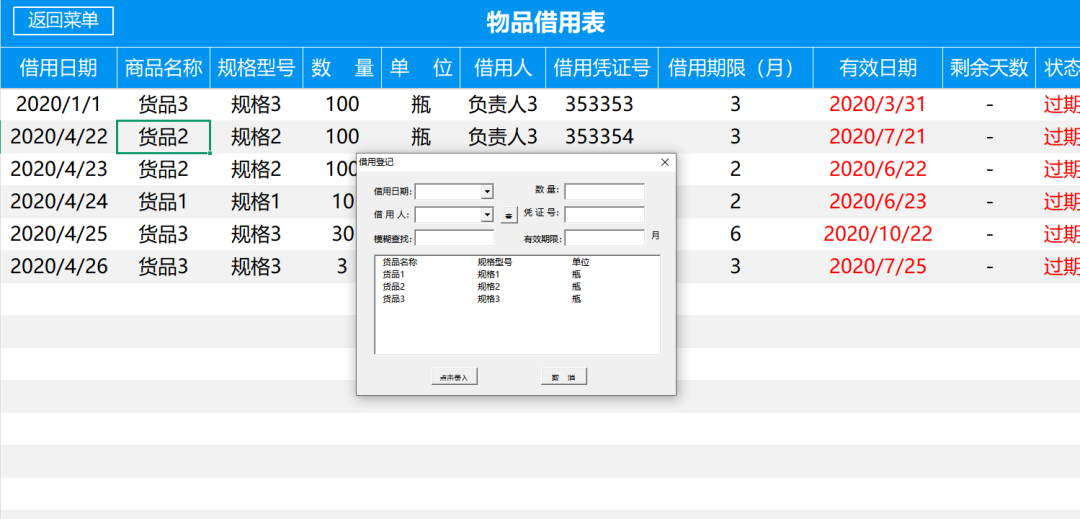Select 货品1 row in the dialog list
The width and height of the screenshot is (1080, 519).
click(x=517, y=275)
